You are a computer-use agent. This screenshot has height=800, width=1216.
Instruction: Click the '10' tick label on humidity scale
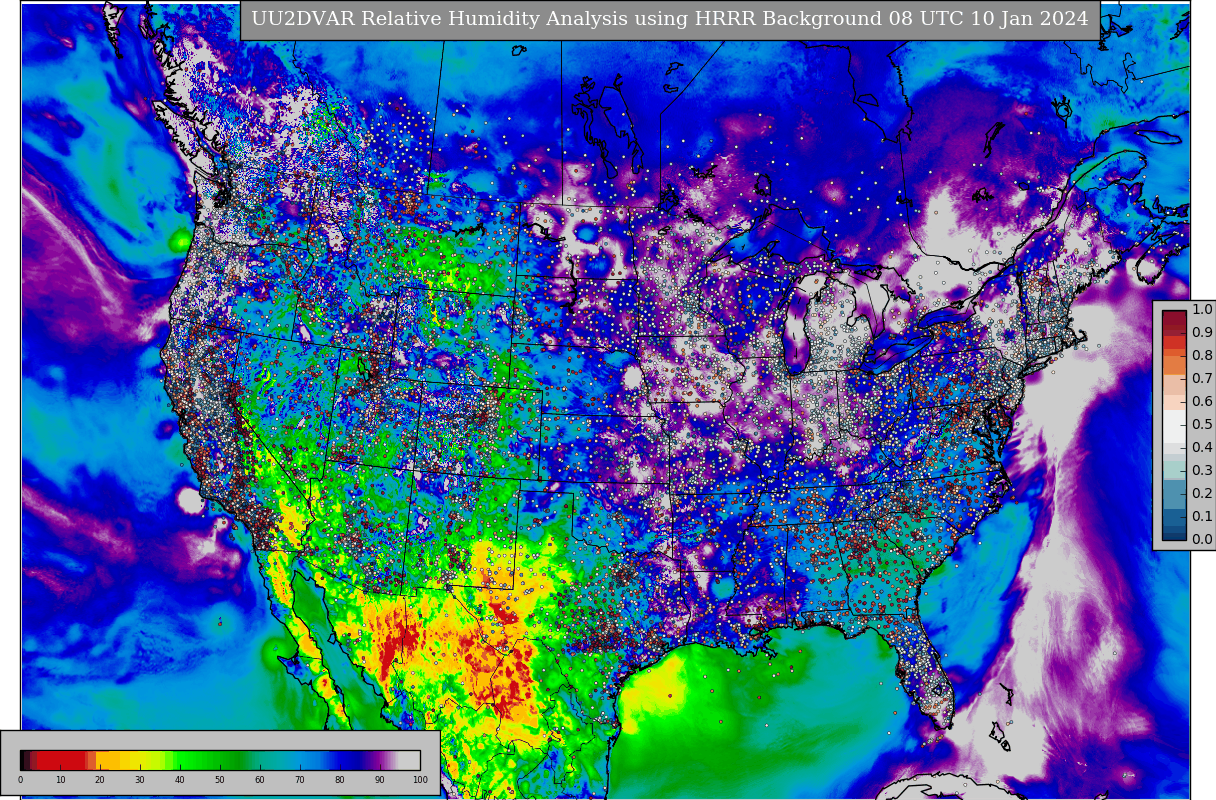coord(60,779)
